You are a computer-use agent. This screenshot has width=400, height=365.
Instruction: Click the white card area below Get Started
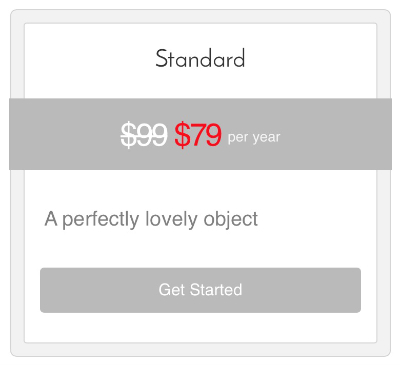[x=200, y=327]
